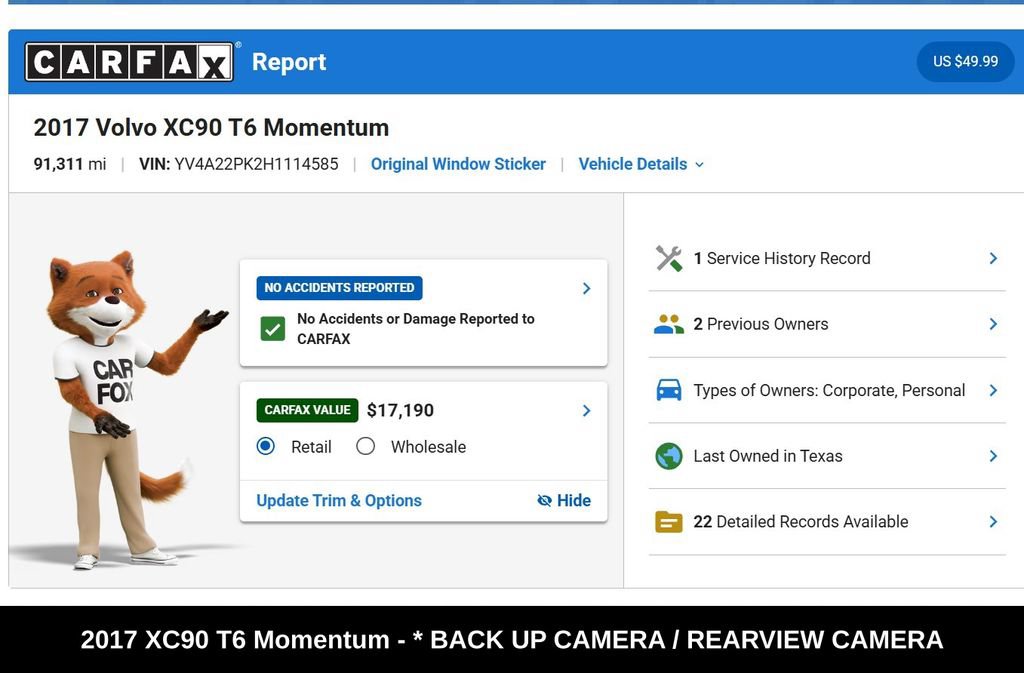
Task: Click the yellow folder detailed records icon
Action: pyautogui.click(x=669, y=522)
